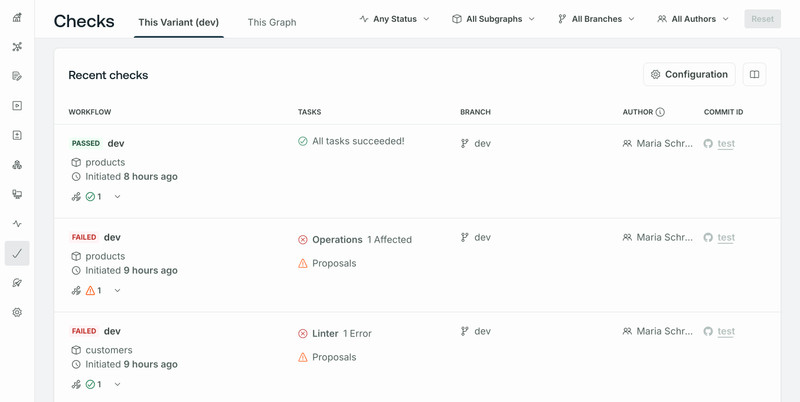Image resolution: width=800 pixels, height=402 pixels.
Task: Click the Launches rocket icon in sidebar
Action: 17,283
